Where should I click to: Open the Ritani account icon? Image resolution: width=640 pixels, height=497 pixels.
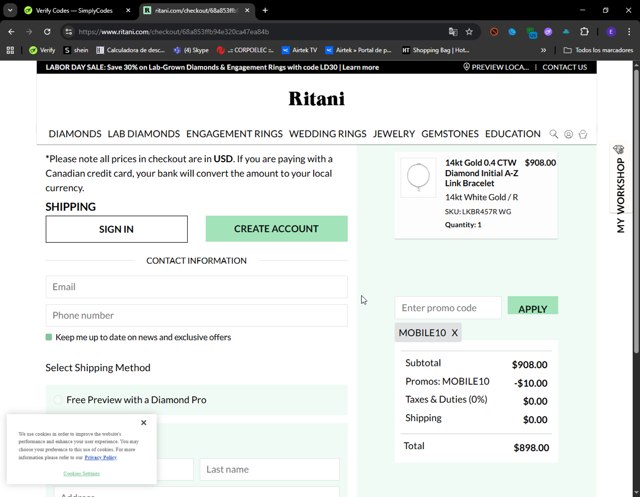568,134
